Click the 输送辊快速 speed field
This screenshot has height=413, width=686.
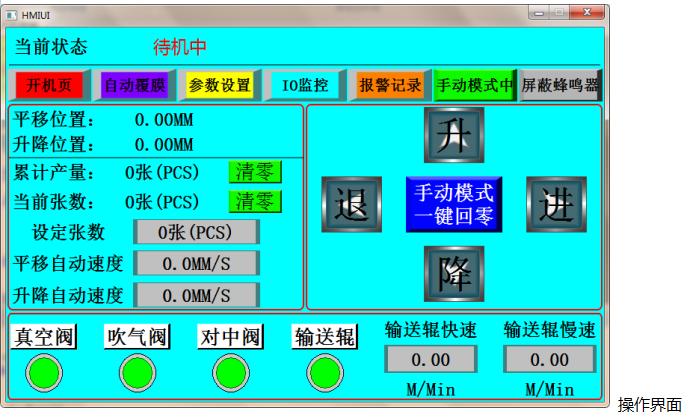point(430,359)
